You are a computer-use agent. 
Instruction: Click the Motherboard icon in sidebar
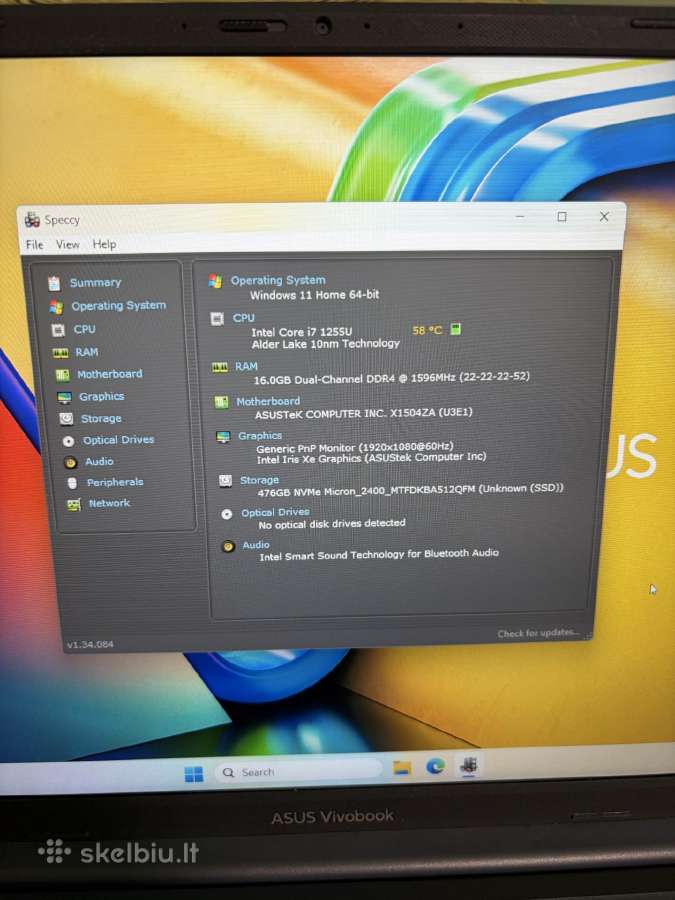62,375
